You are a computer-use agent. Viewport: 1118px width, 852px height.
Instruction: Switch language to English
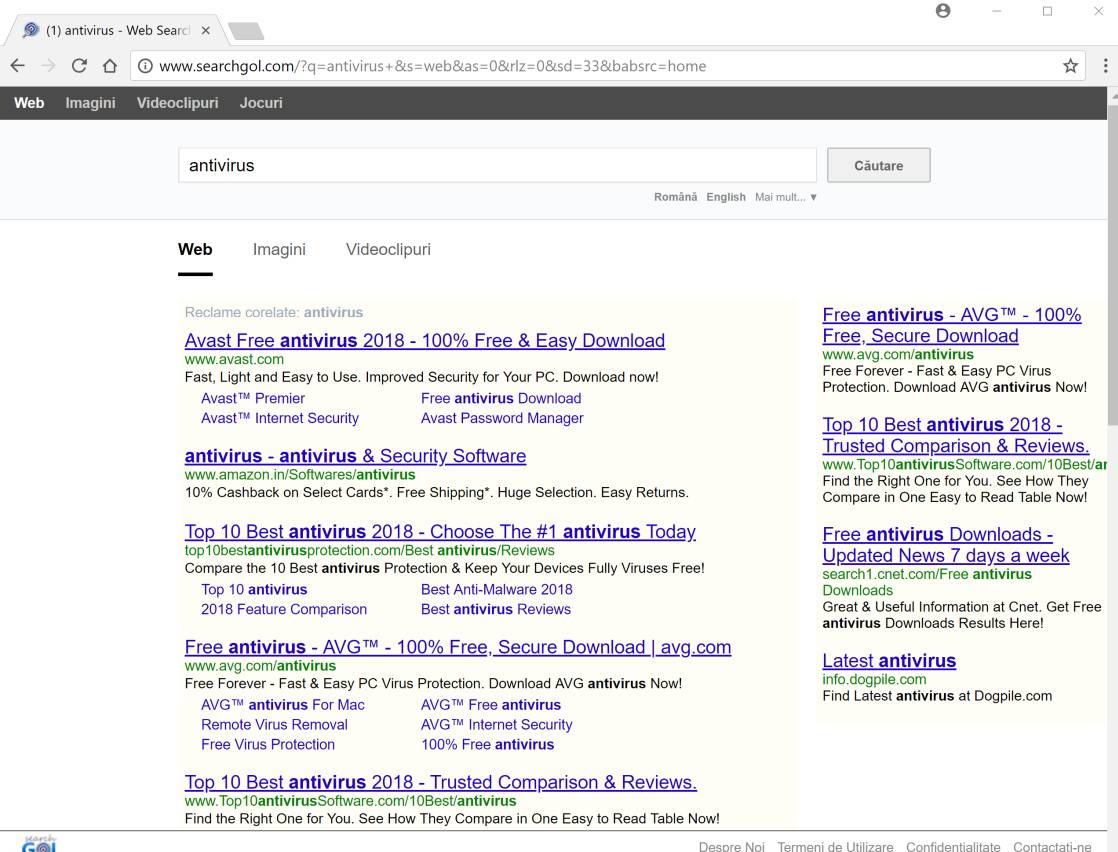click(726, 197)
